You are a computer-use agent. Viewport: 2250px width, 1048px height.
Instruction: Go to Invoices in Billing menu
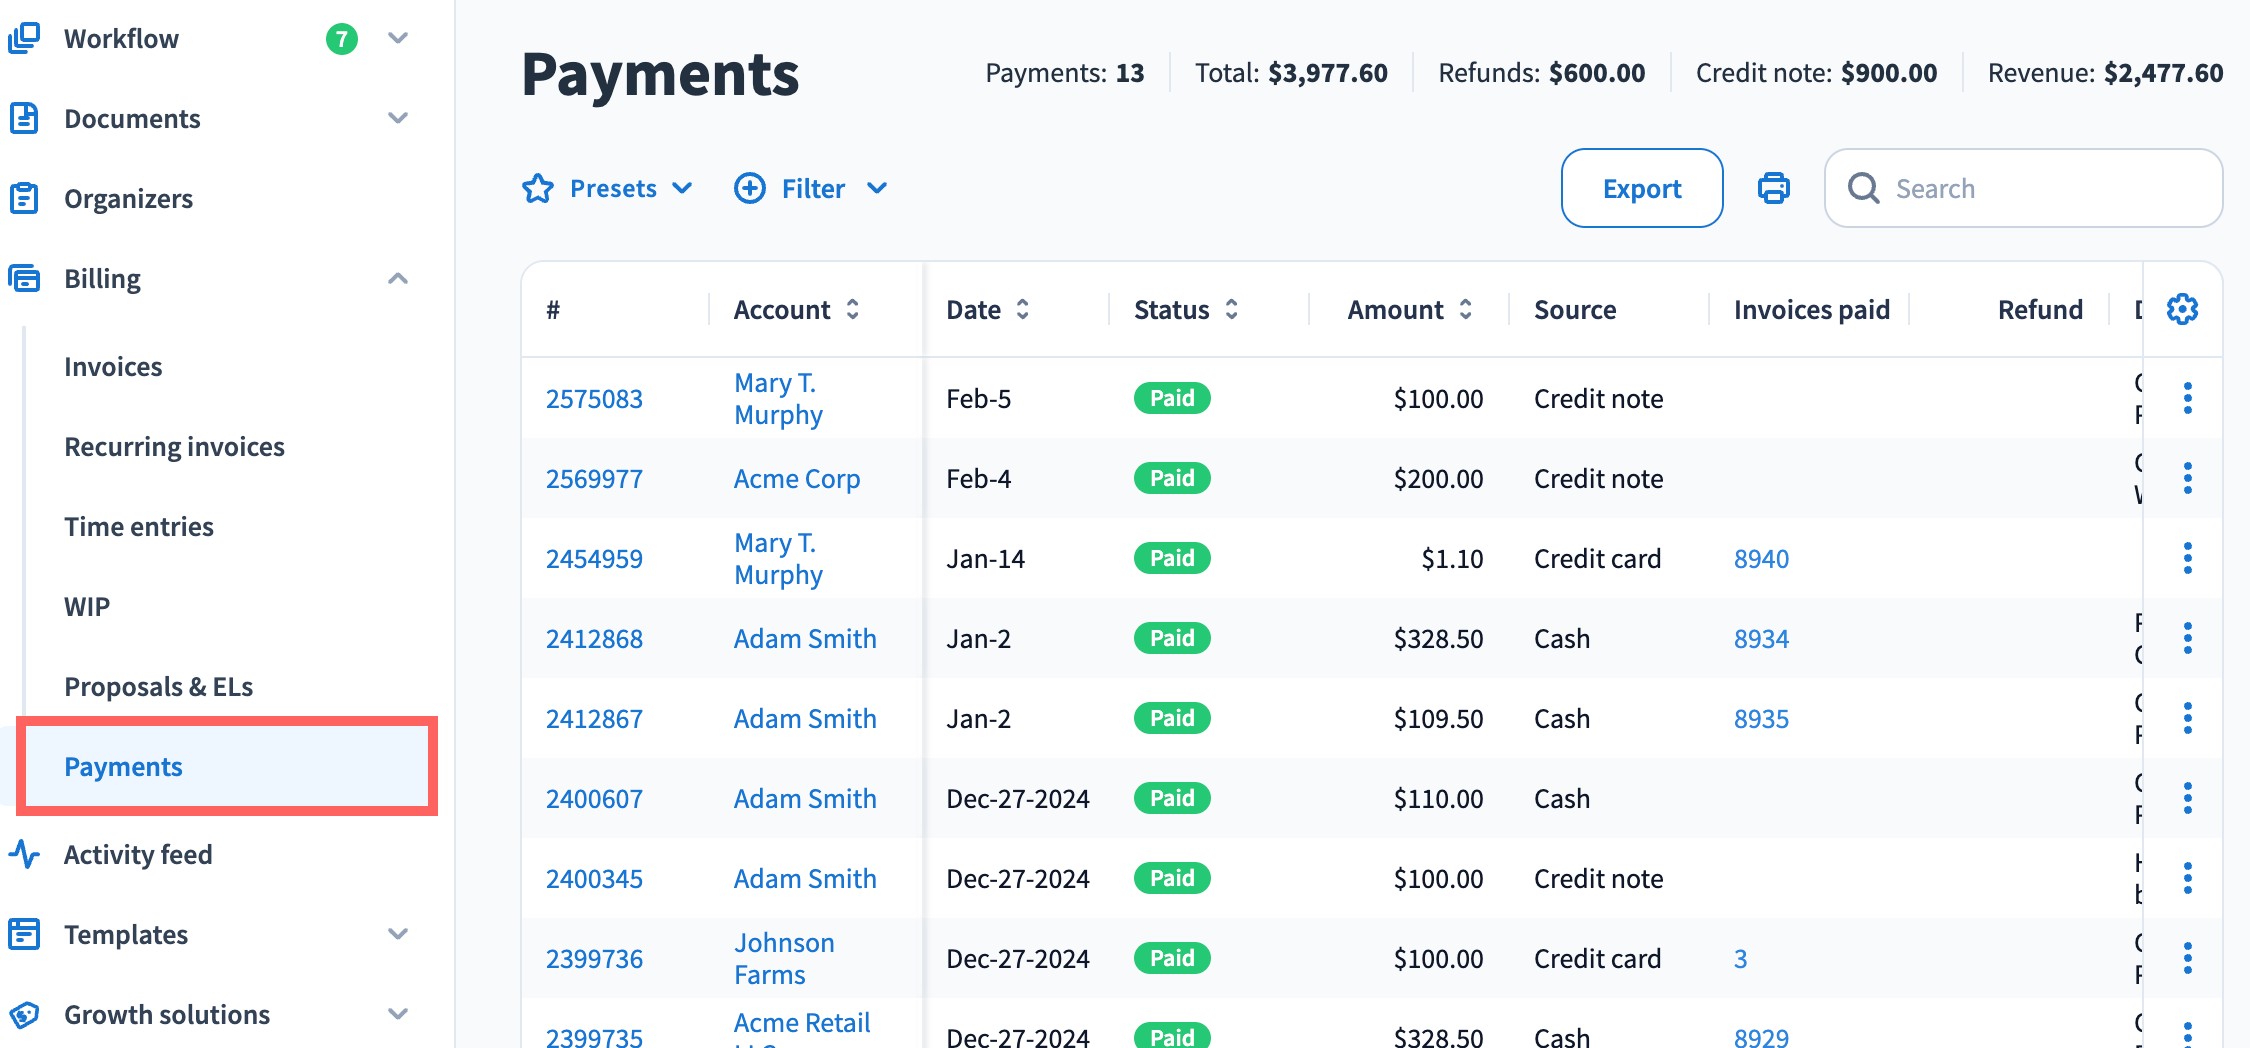(113, 366)
